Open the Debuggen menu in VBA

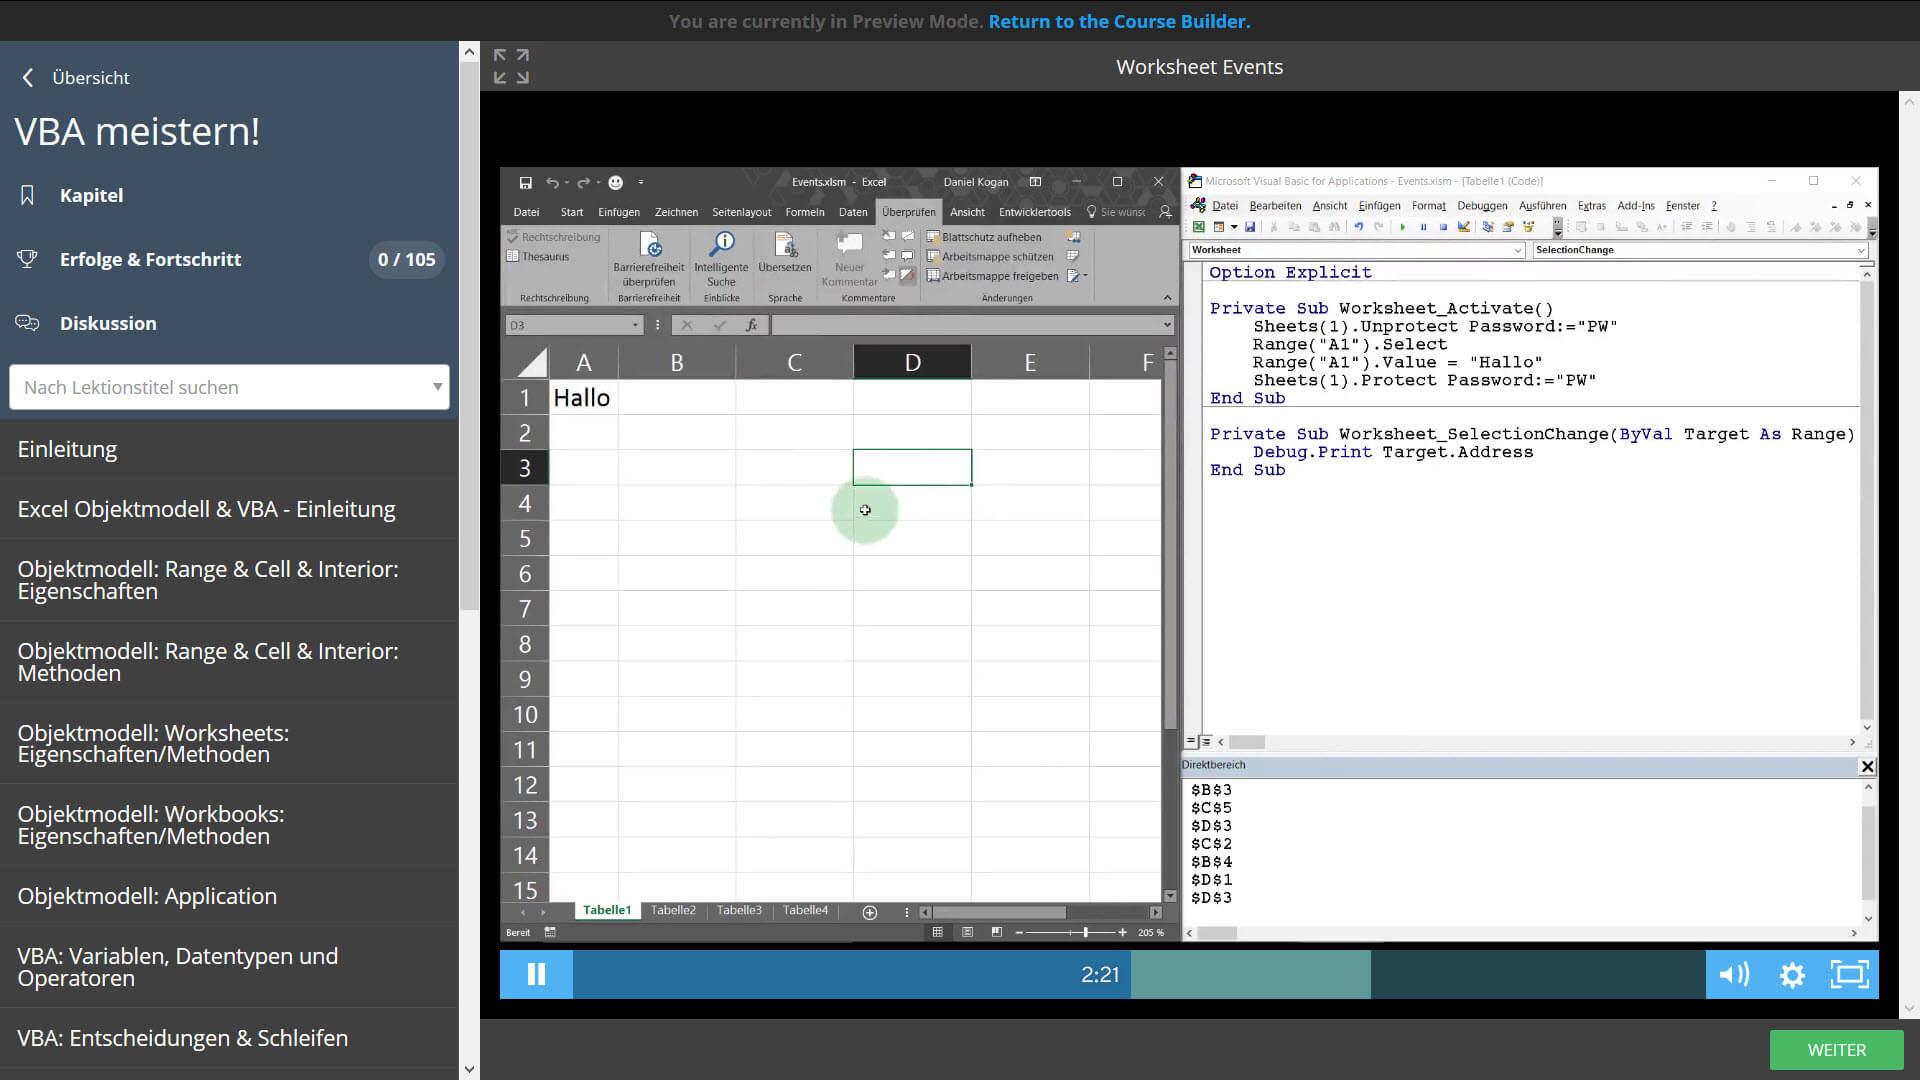pos(1482,206)
